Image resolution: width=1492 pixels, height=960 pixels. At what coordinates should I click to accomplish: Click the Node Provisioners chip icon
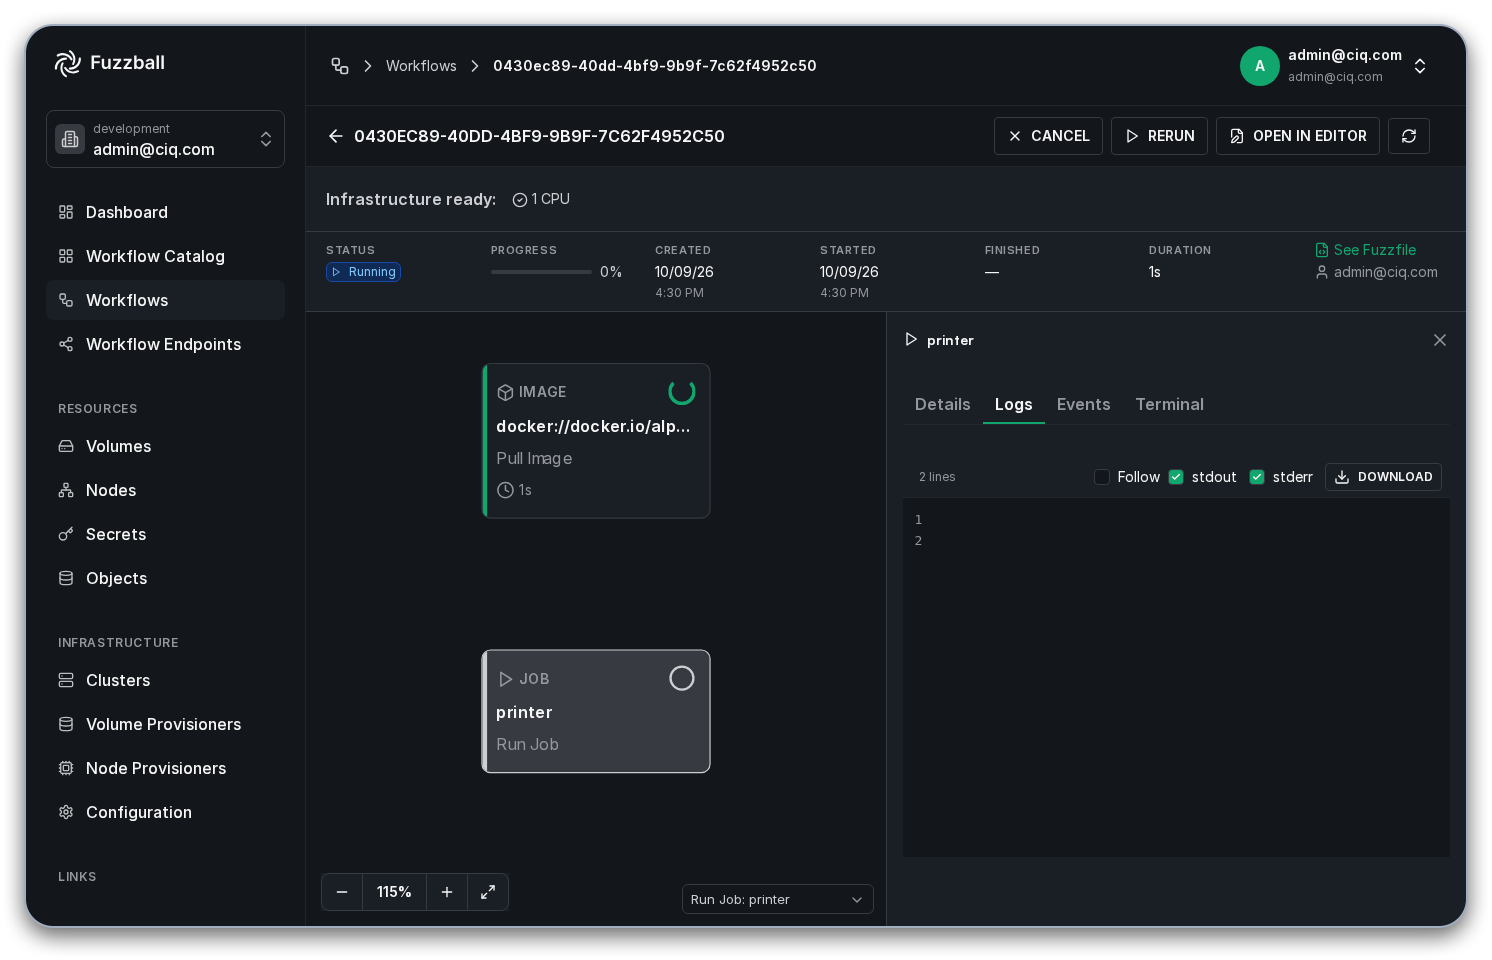pos(66,768)
